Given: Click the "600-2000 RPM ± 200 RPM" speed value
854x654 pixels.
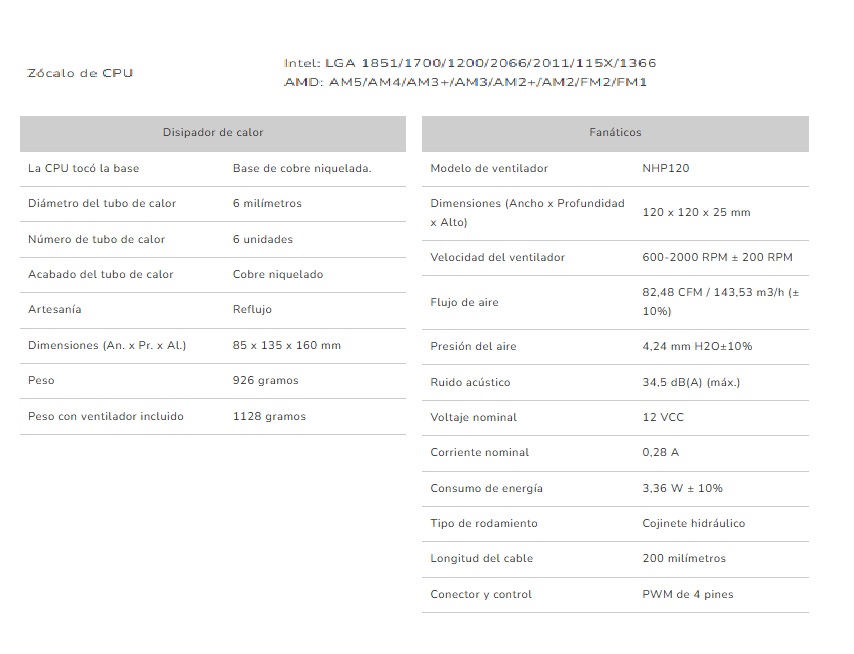Looking at the screenshot, I should pyautogui.click(x=717, y=257).
